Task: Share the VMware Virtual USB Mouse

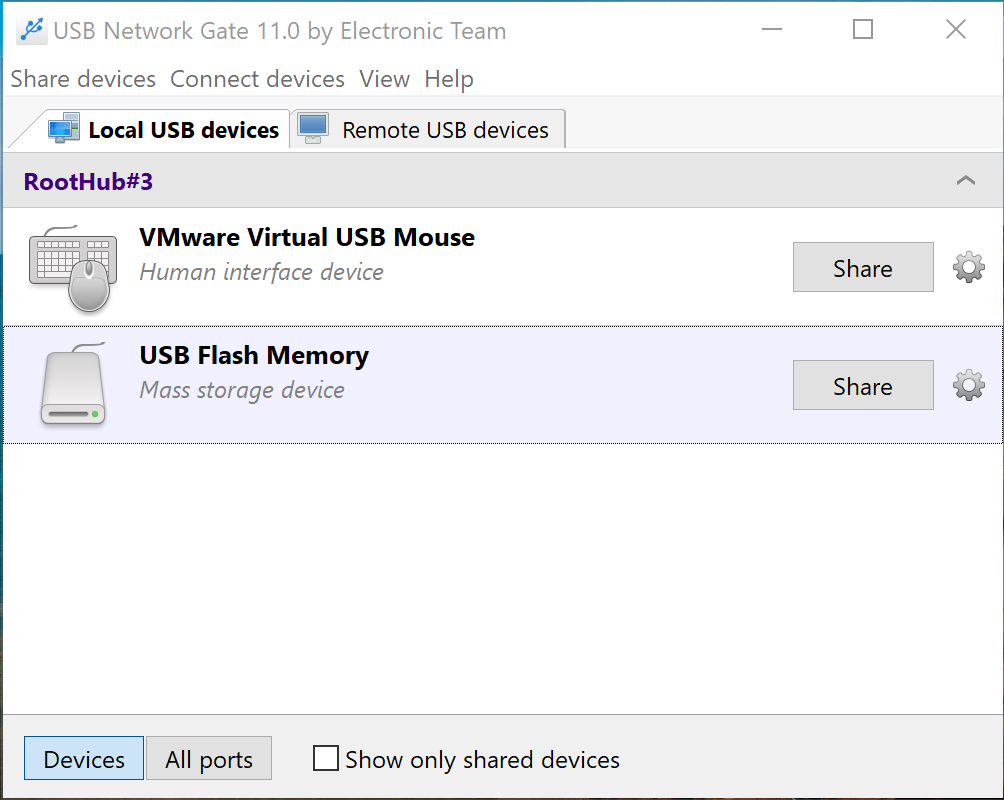Action: tap(862, 268)
